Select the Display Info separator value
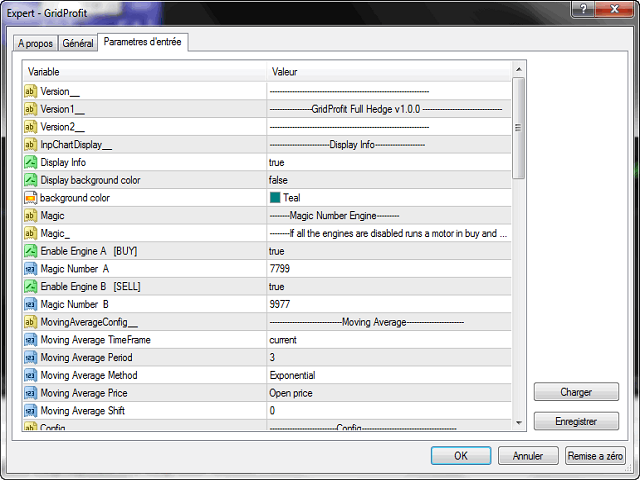Screen dimensions: 640x480 (347, 144)
